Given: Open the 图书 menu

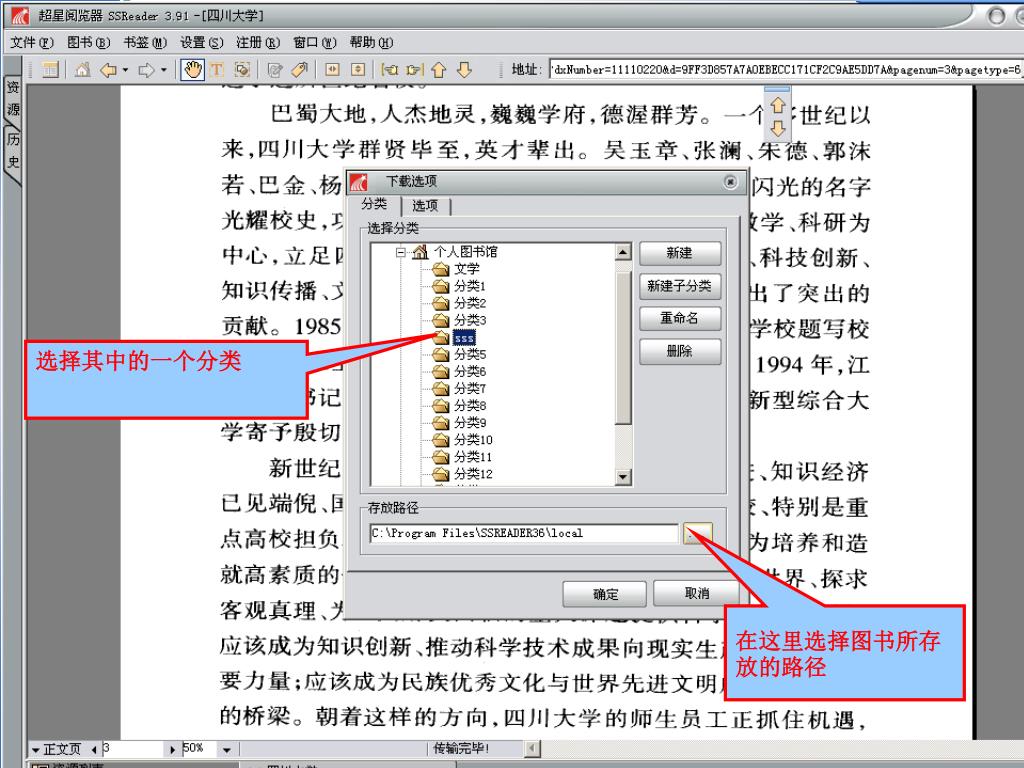Looking at the screenshot, I should (88, 42).
